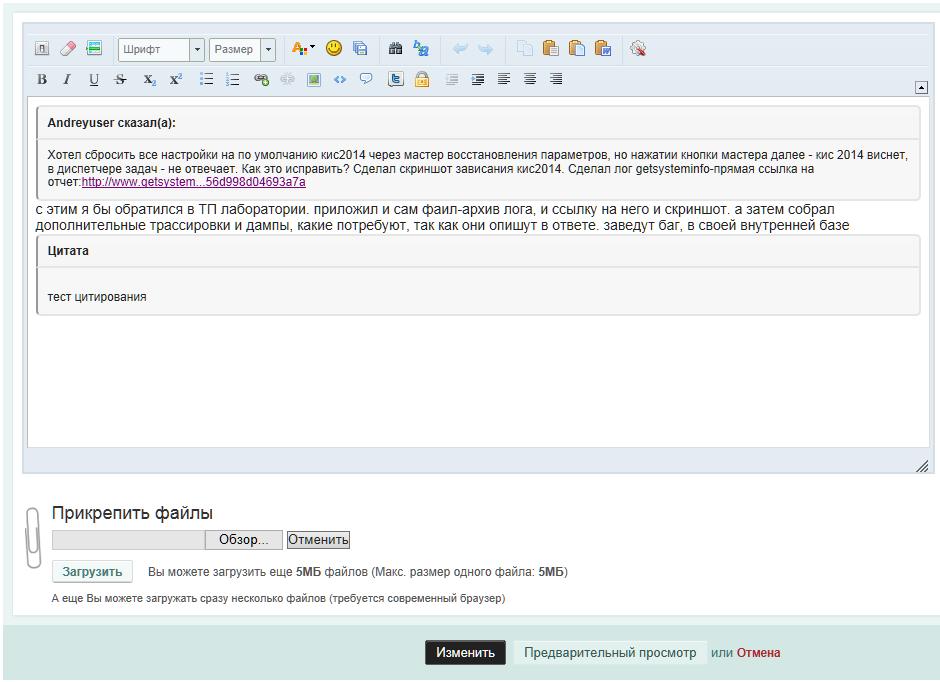Click the strikethrough icon
This screenshot has width=940, height=682.
(x=121, y=80)
